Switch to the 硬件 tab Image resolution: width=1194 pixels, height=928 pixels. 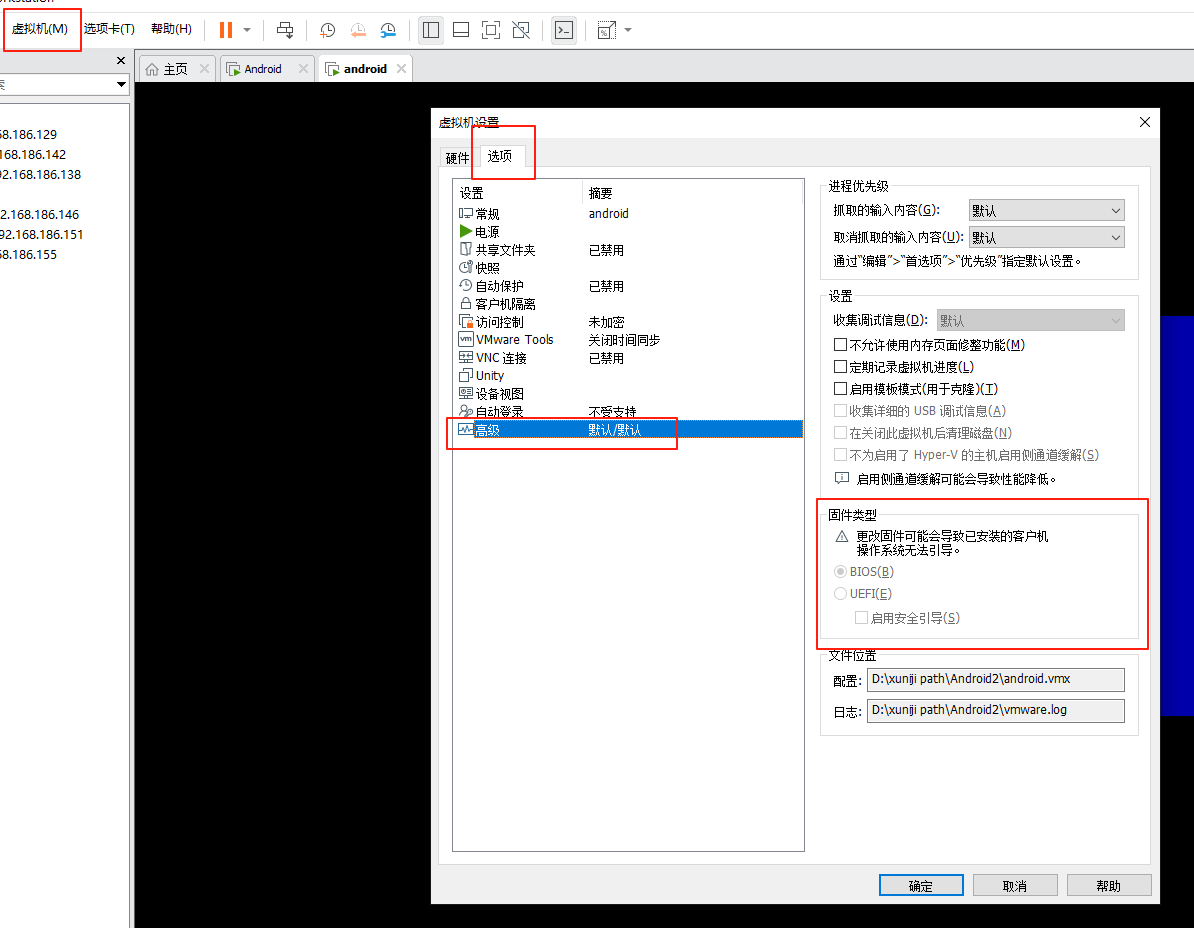(x=457, y=158)
